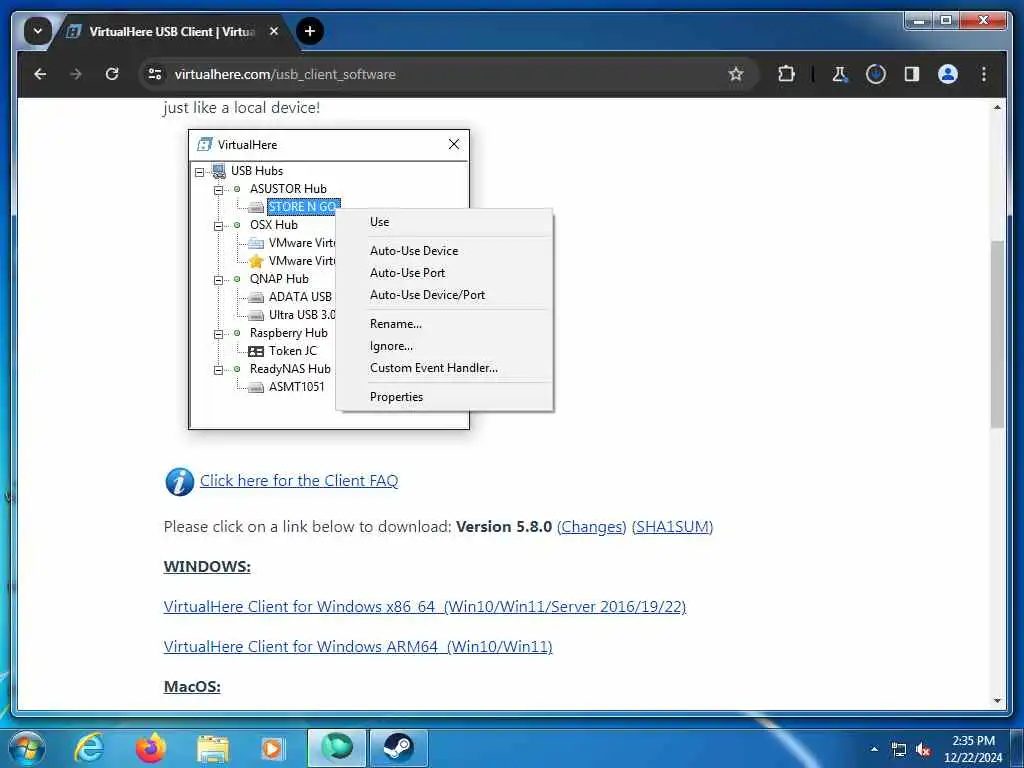Click the scrollbar down arrow
The image size is (1024, 768).
pos(997,701)
